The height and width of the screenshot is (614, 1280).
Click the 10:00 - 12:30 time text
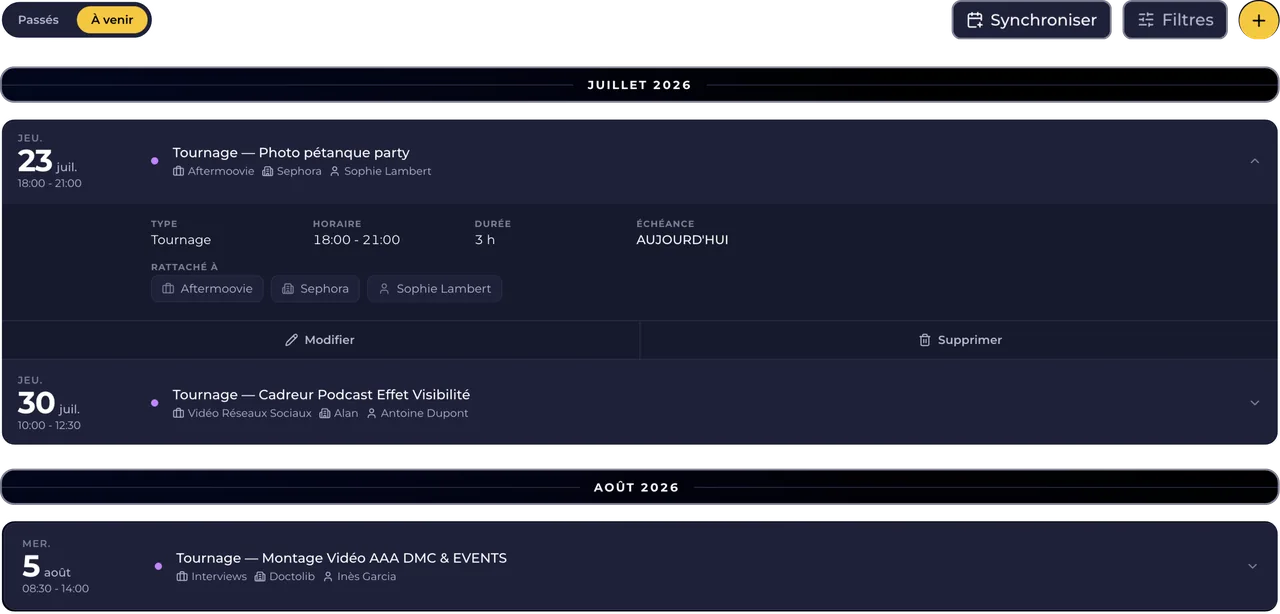49,425
